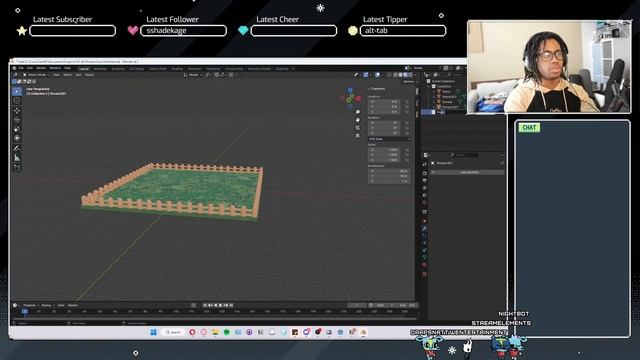Viewport: 640px width, 360px height.
Task: Click the timeline current frame marker
Action: pos(24,311)
